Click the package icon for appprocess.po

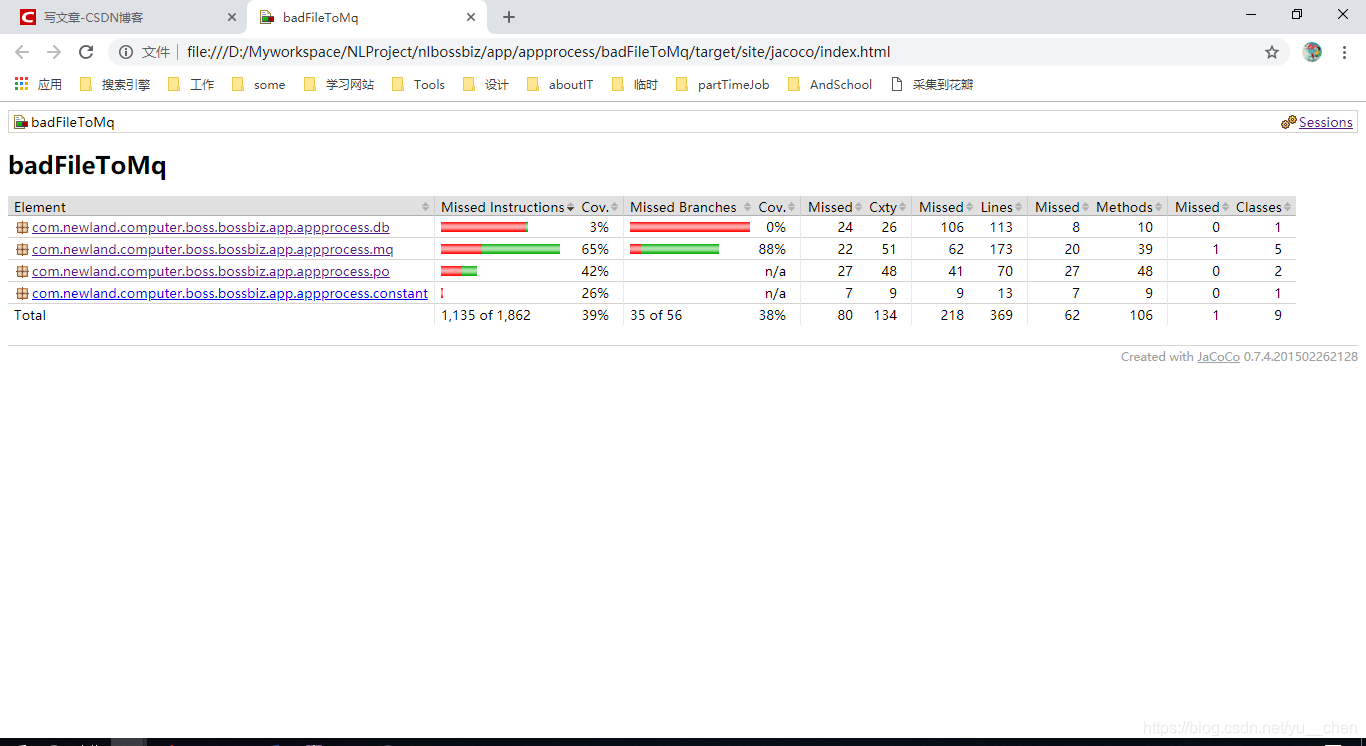[x=22, y=272]
